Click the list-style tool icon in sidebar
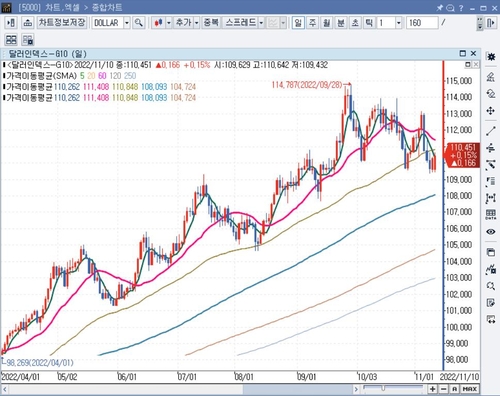 click(491, 181)
